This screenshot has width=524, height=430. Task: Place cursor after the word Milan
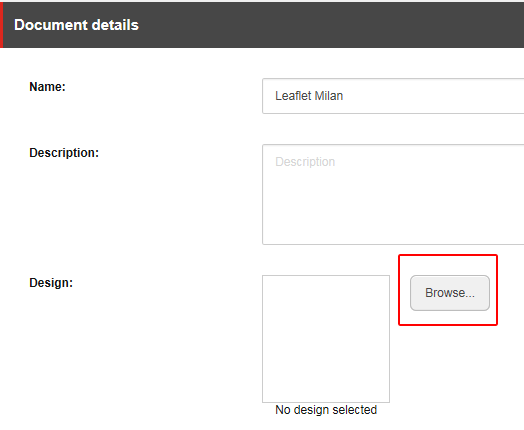(x=344, y=96)
